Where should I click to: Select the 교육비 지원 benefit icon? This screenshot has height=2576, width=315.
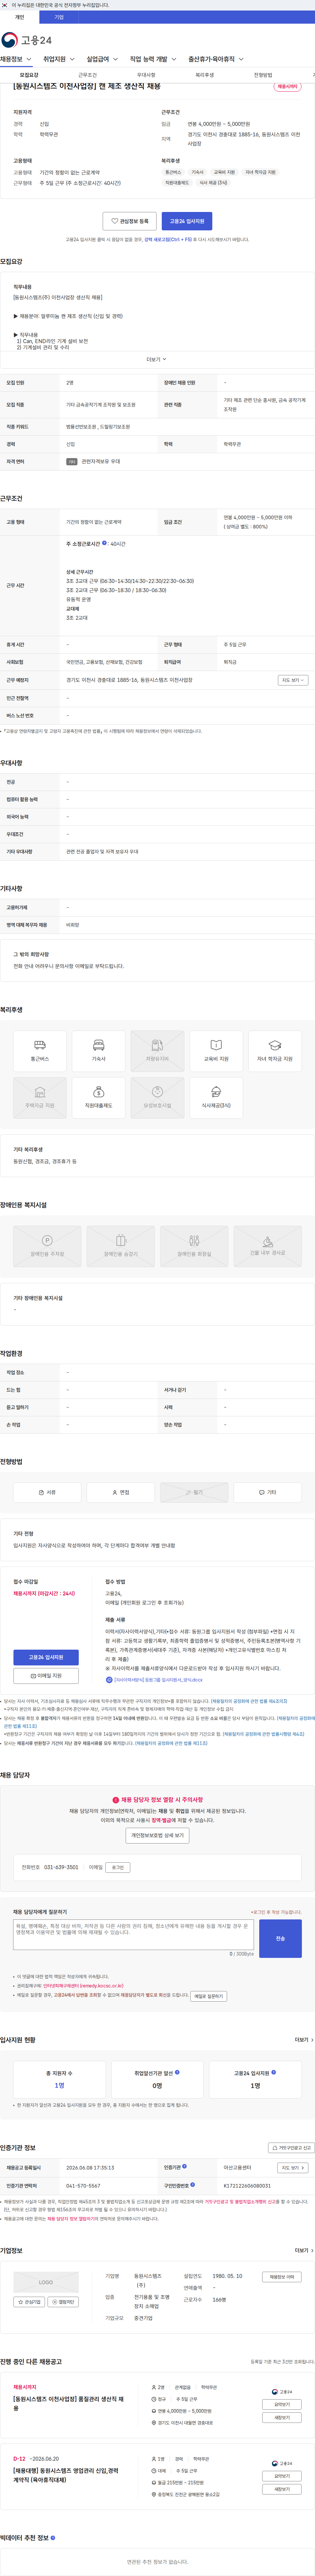(x=216, y=1051)
